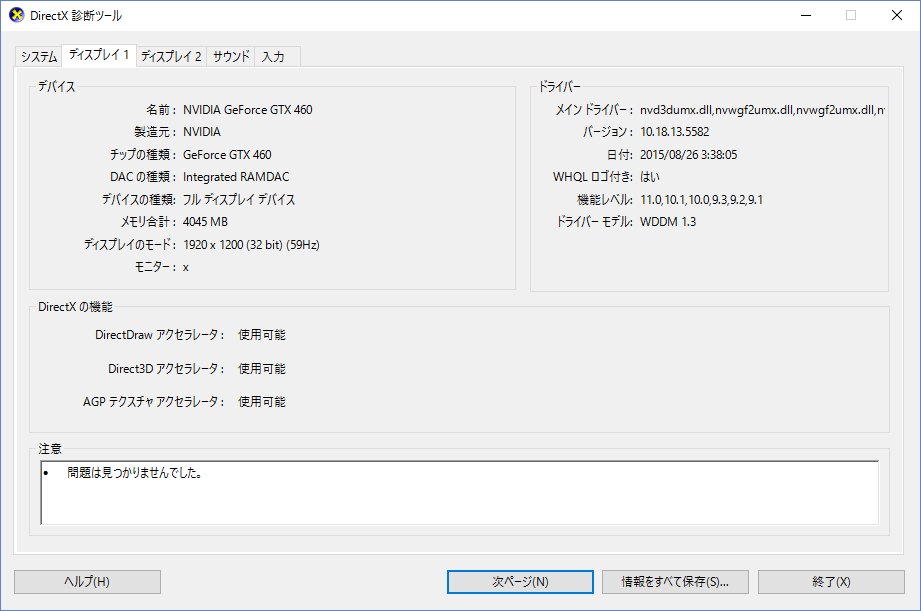Click the 製造元 field label
The width and height of the screenshot is (921, 611).
tap(155, 132)
